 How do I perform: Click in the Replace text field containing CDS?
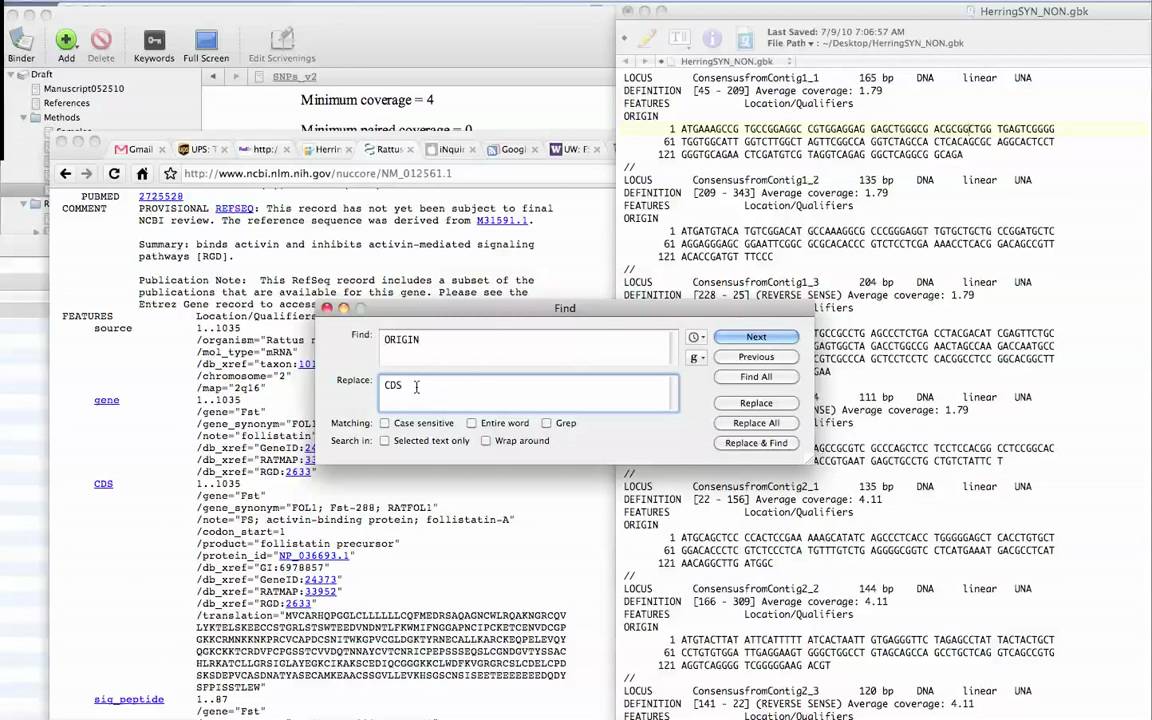tap(528, 393)
